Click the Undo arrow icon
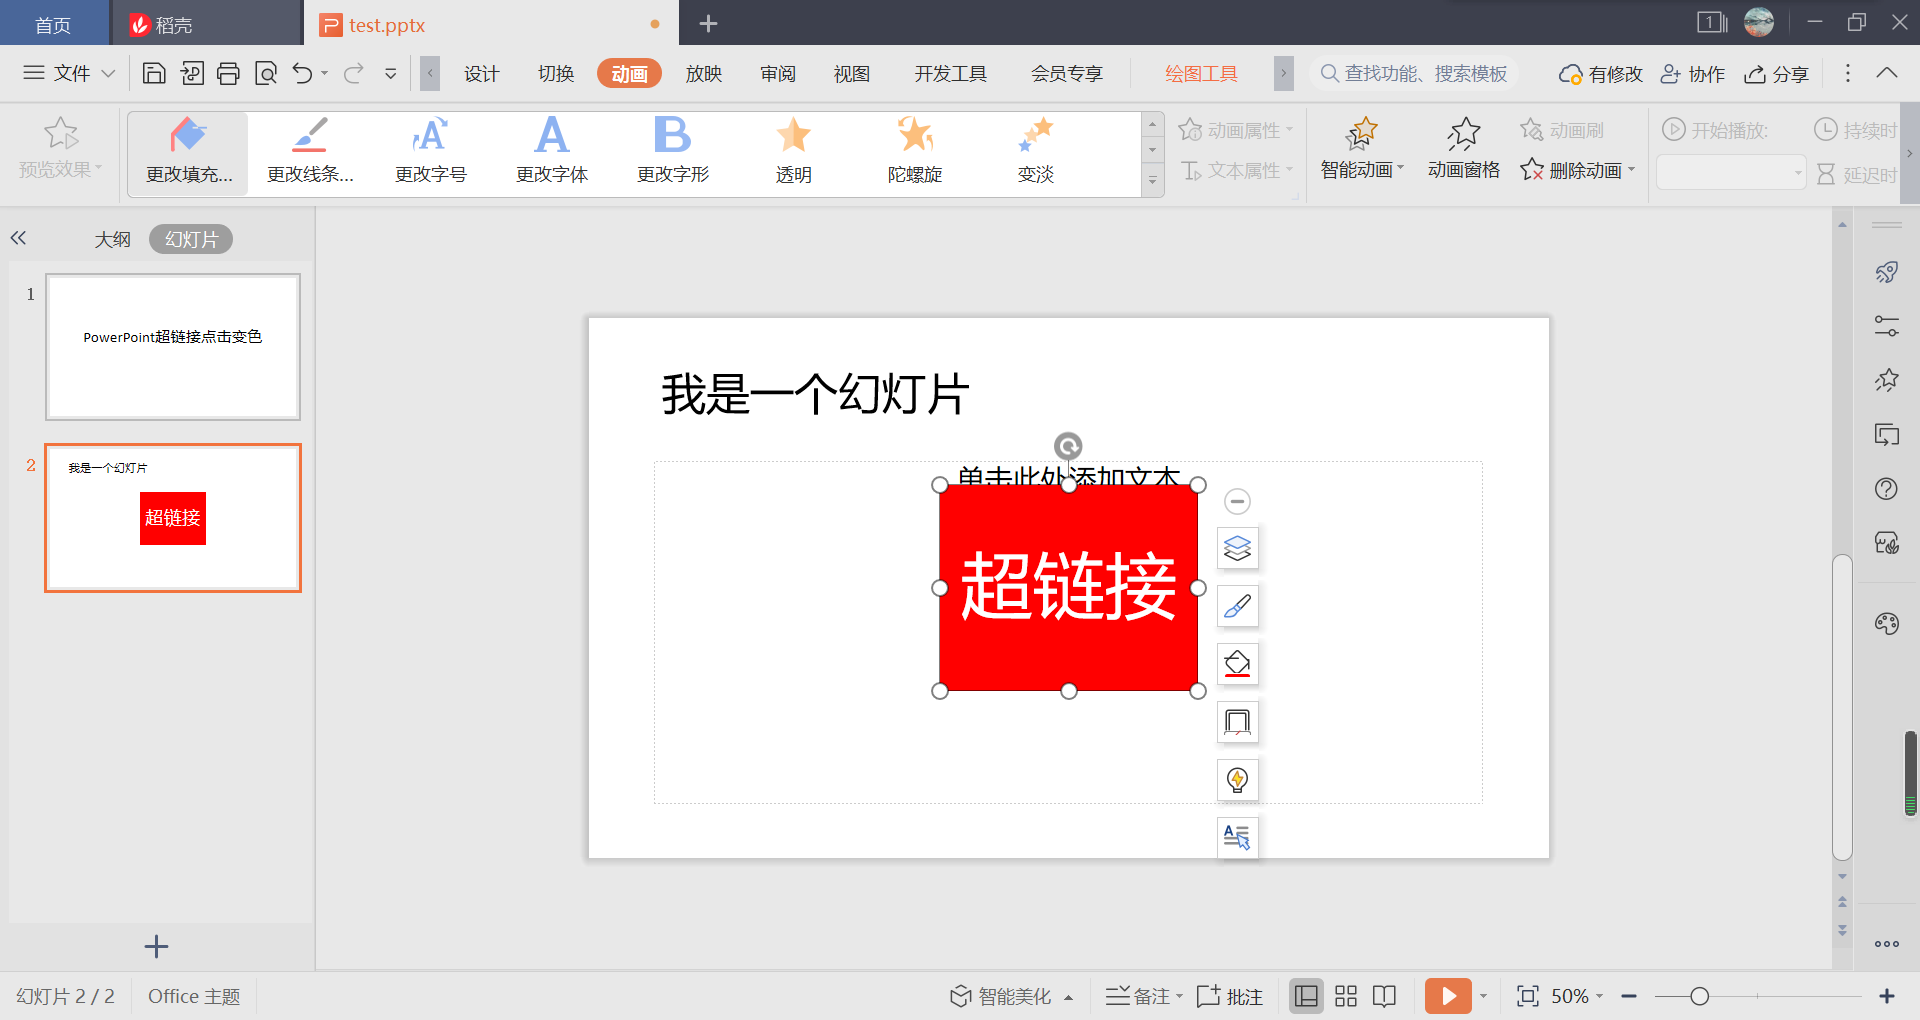Viewport: 1920px width, 1020px height. pos(303,73)
